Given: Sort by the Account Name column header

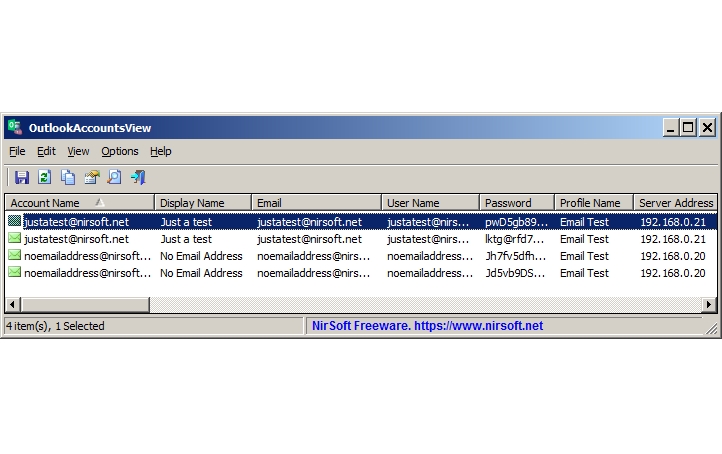Looking at the screenshot, I should (80, 203).
